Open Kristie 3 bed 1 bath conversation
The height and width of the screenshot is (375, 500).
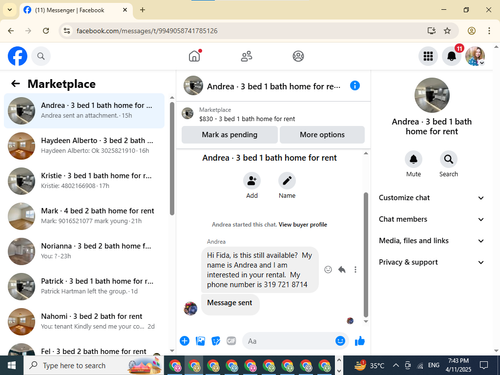84,181
